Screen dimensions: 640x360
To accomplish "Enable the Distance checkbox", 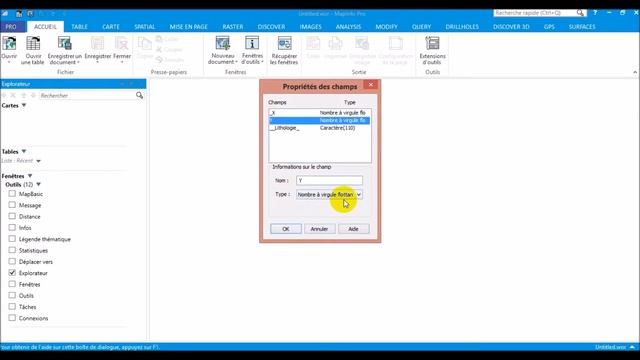I will click(12, 216).
